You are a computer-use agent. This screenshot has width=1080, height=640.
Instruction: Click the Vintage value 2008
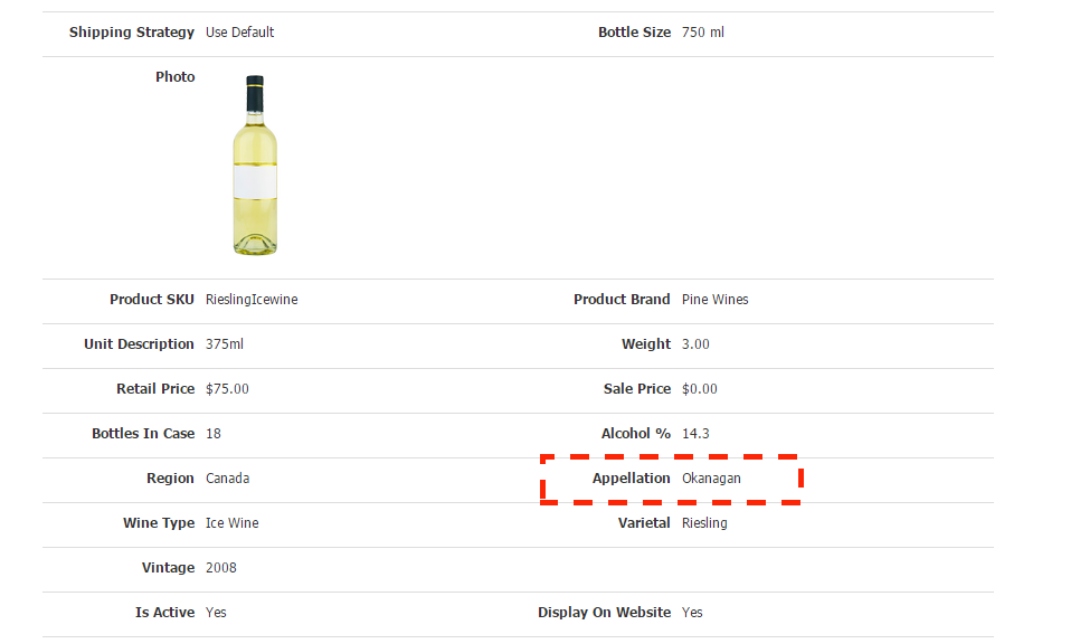(221, 567)
